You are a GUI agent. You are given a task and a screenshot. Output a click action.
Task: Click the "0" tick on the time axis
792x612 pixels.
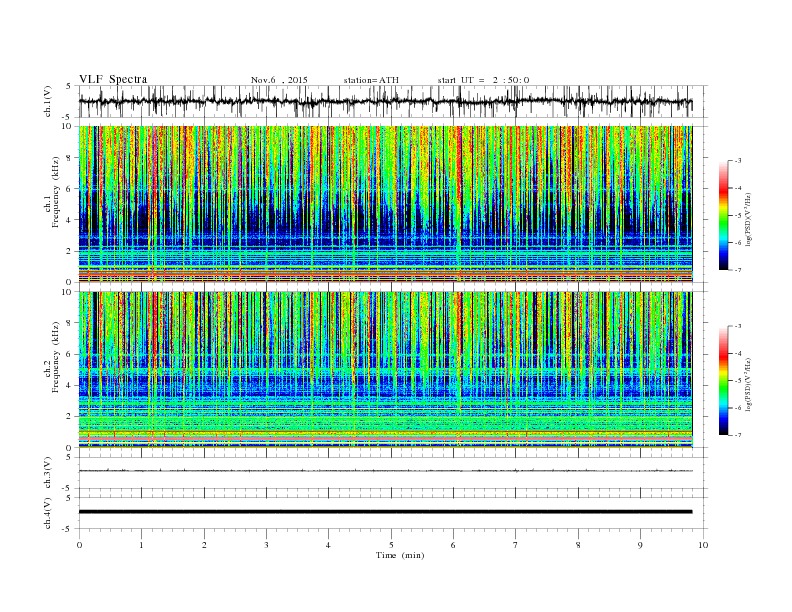[79, 545]
